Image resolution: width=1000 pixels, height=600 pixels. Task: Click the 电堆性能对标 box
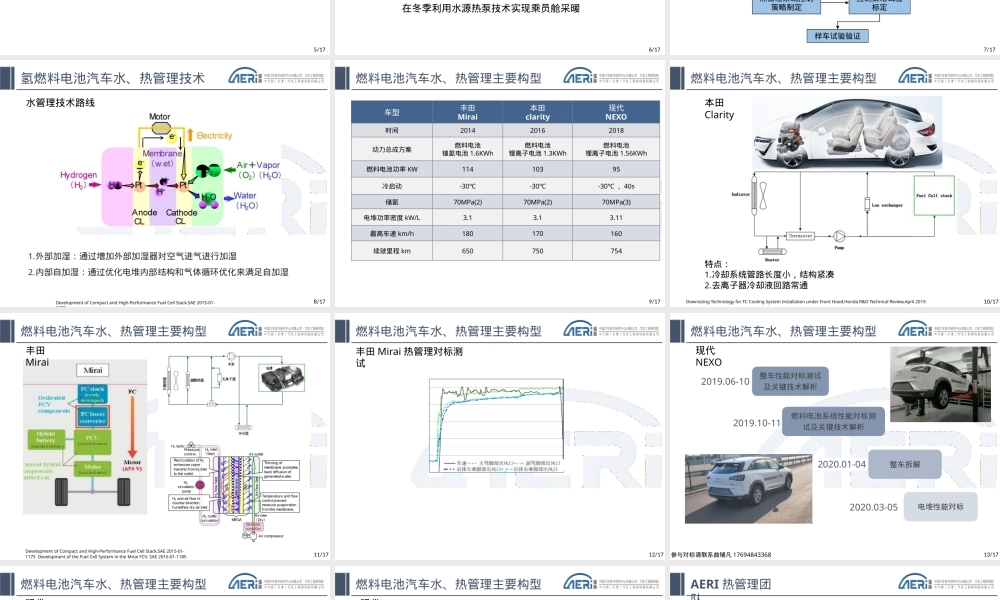(940, 507)
